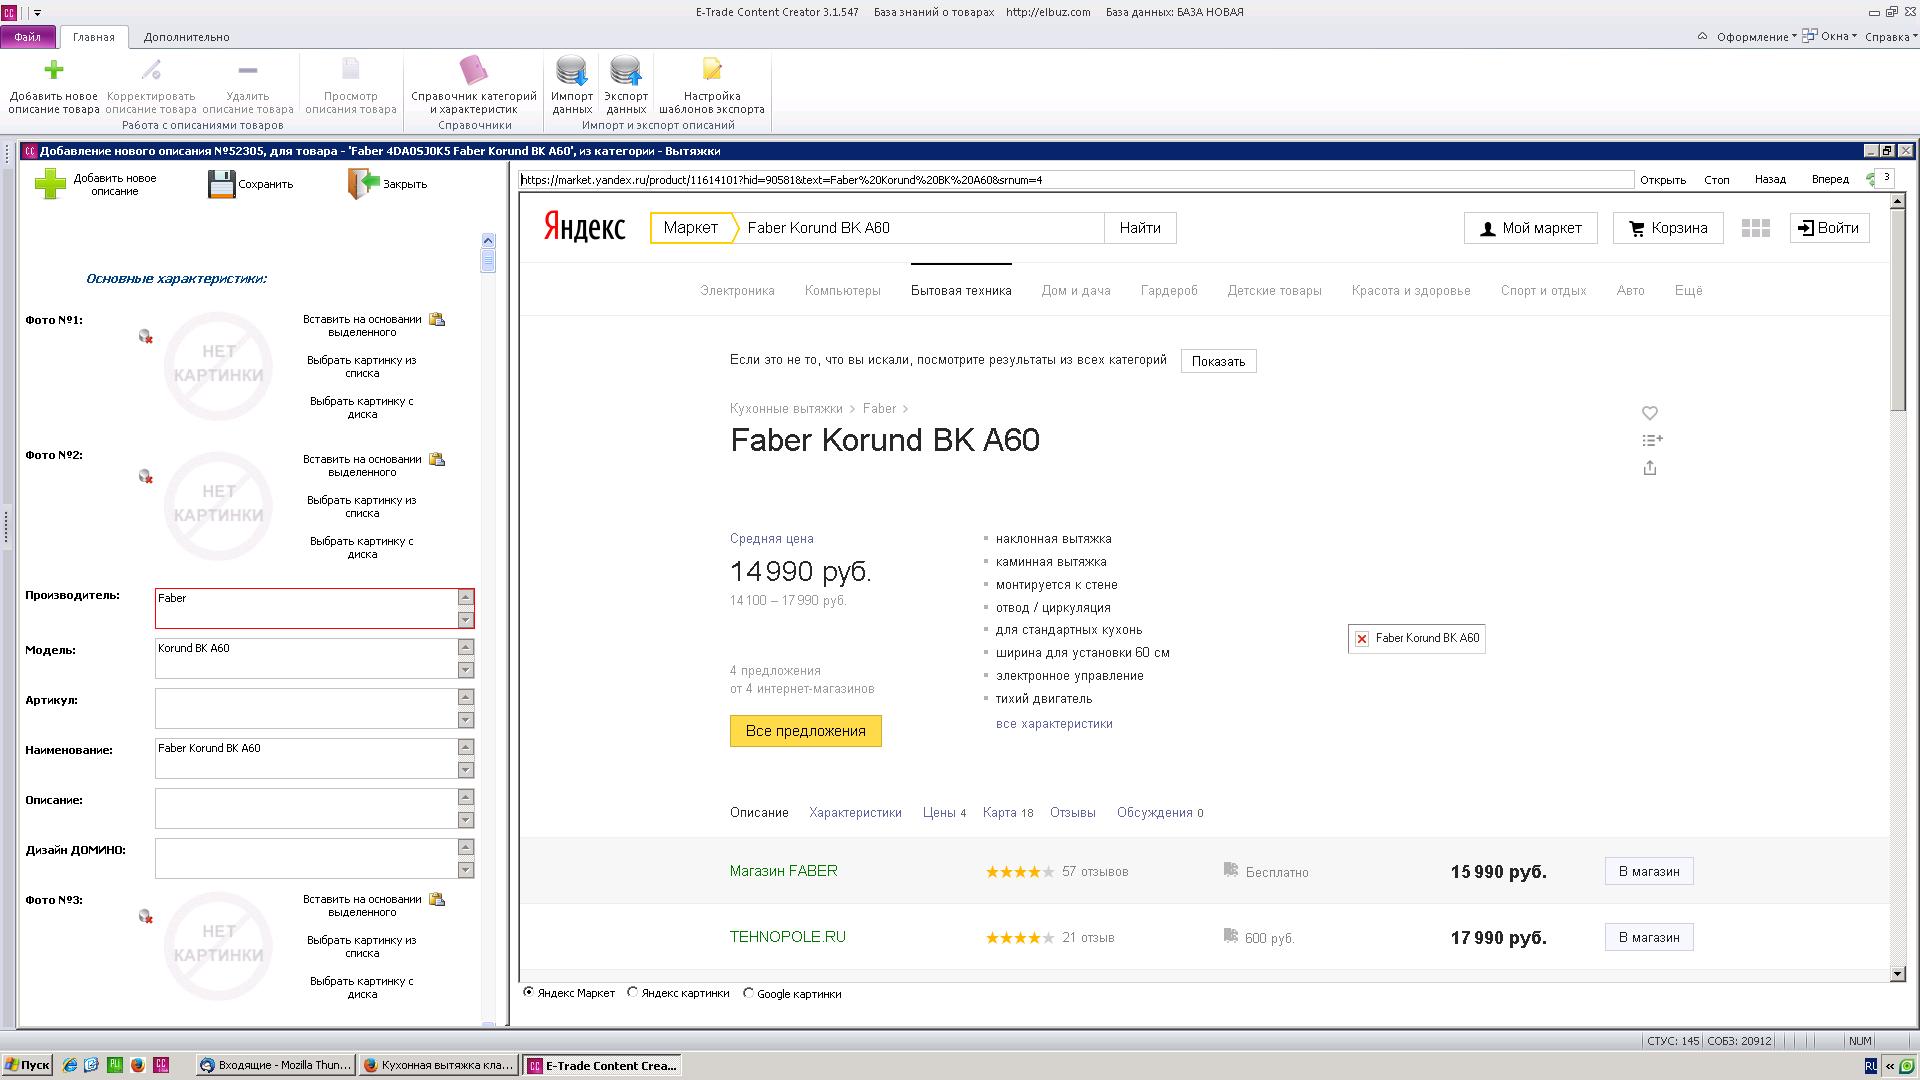Click Сохранить floppy disk icon
The width and height of the screenshot is (1920, 1080).
click(221, 184)
